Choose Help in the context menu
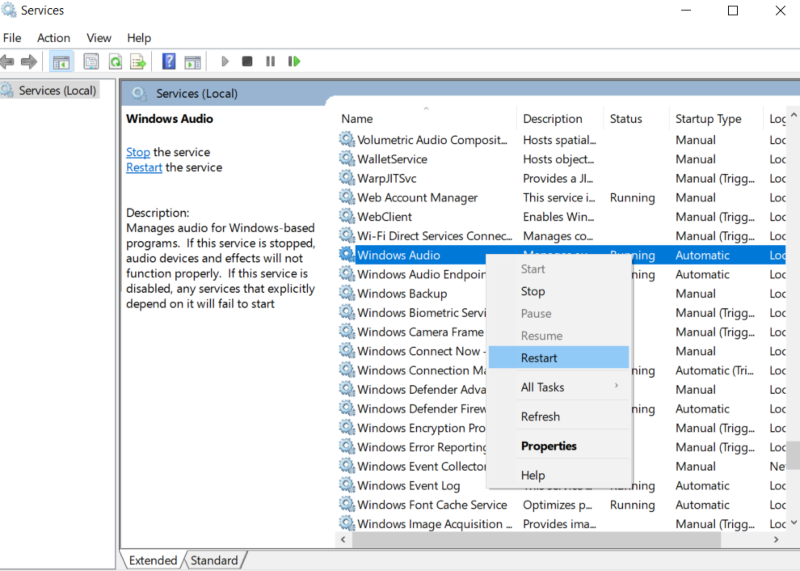800x571 pixels. point(559,475)
